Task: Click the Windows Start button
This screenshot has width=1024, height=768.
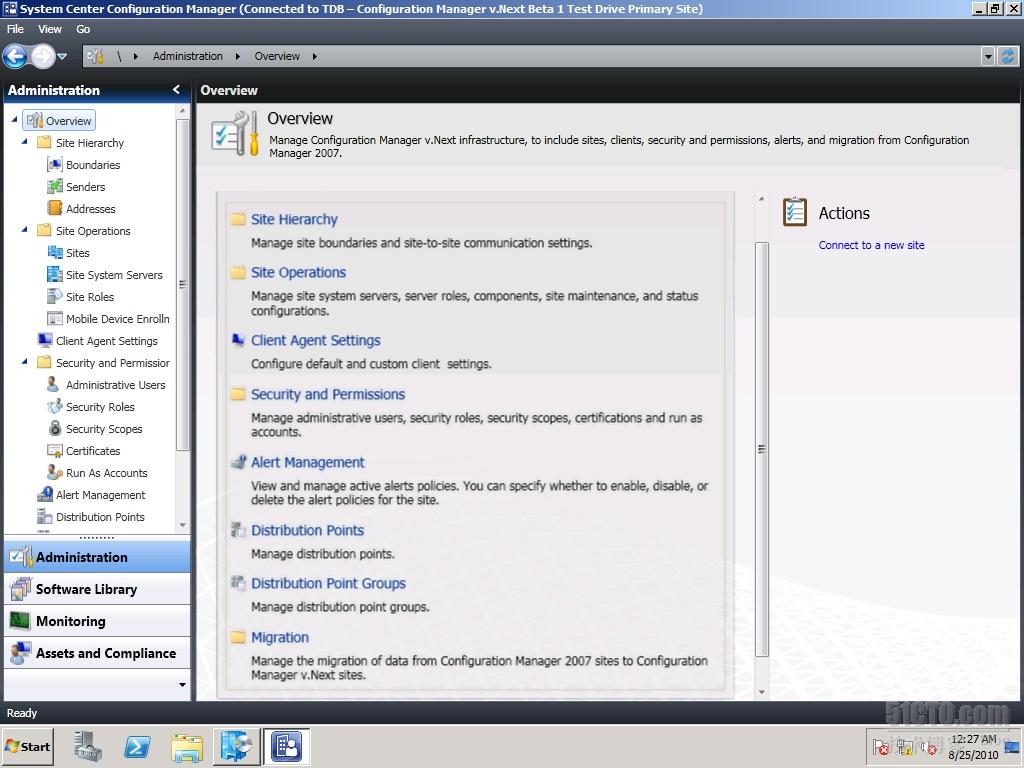Action: [27, 746]
